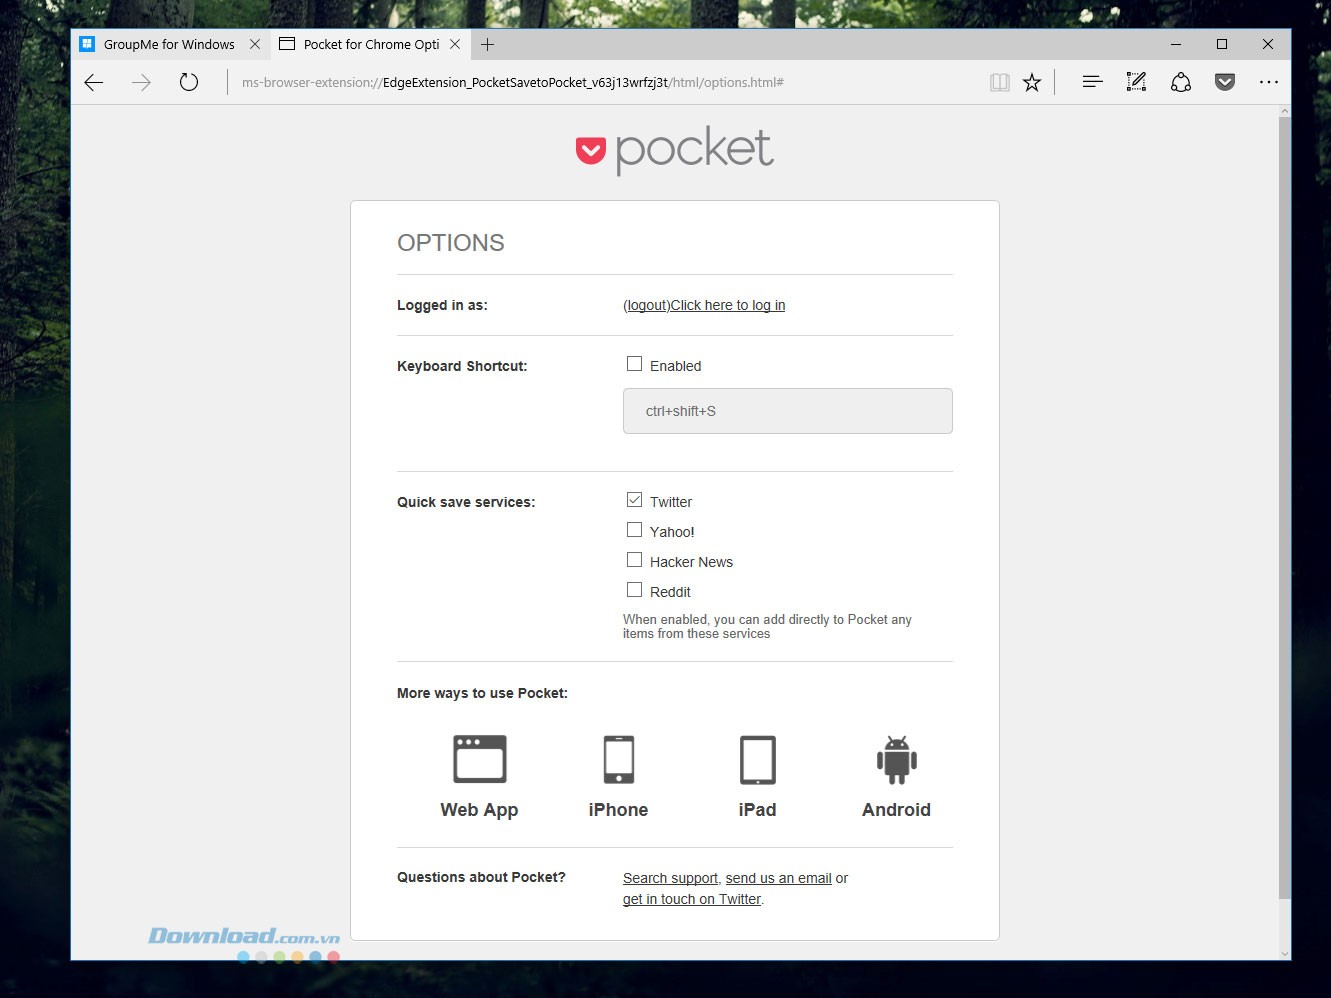The height and width of the screenshot is (998, 1331).
Task: Click the Pocket extension icon in toolbar
Action: click(x=1224, y=82)
